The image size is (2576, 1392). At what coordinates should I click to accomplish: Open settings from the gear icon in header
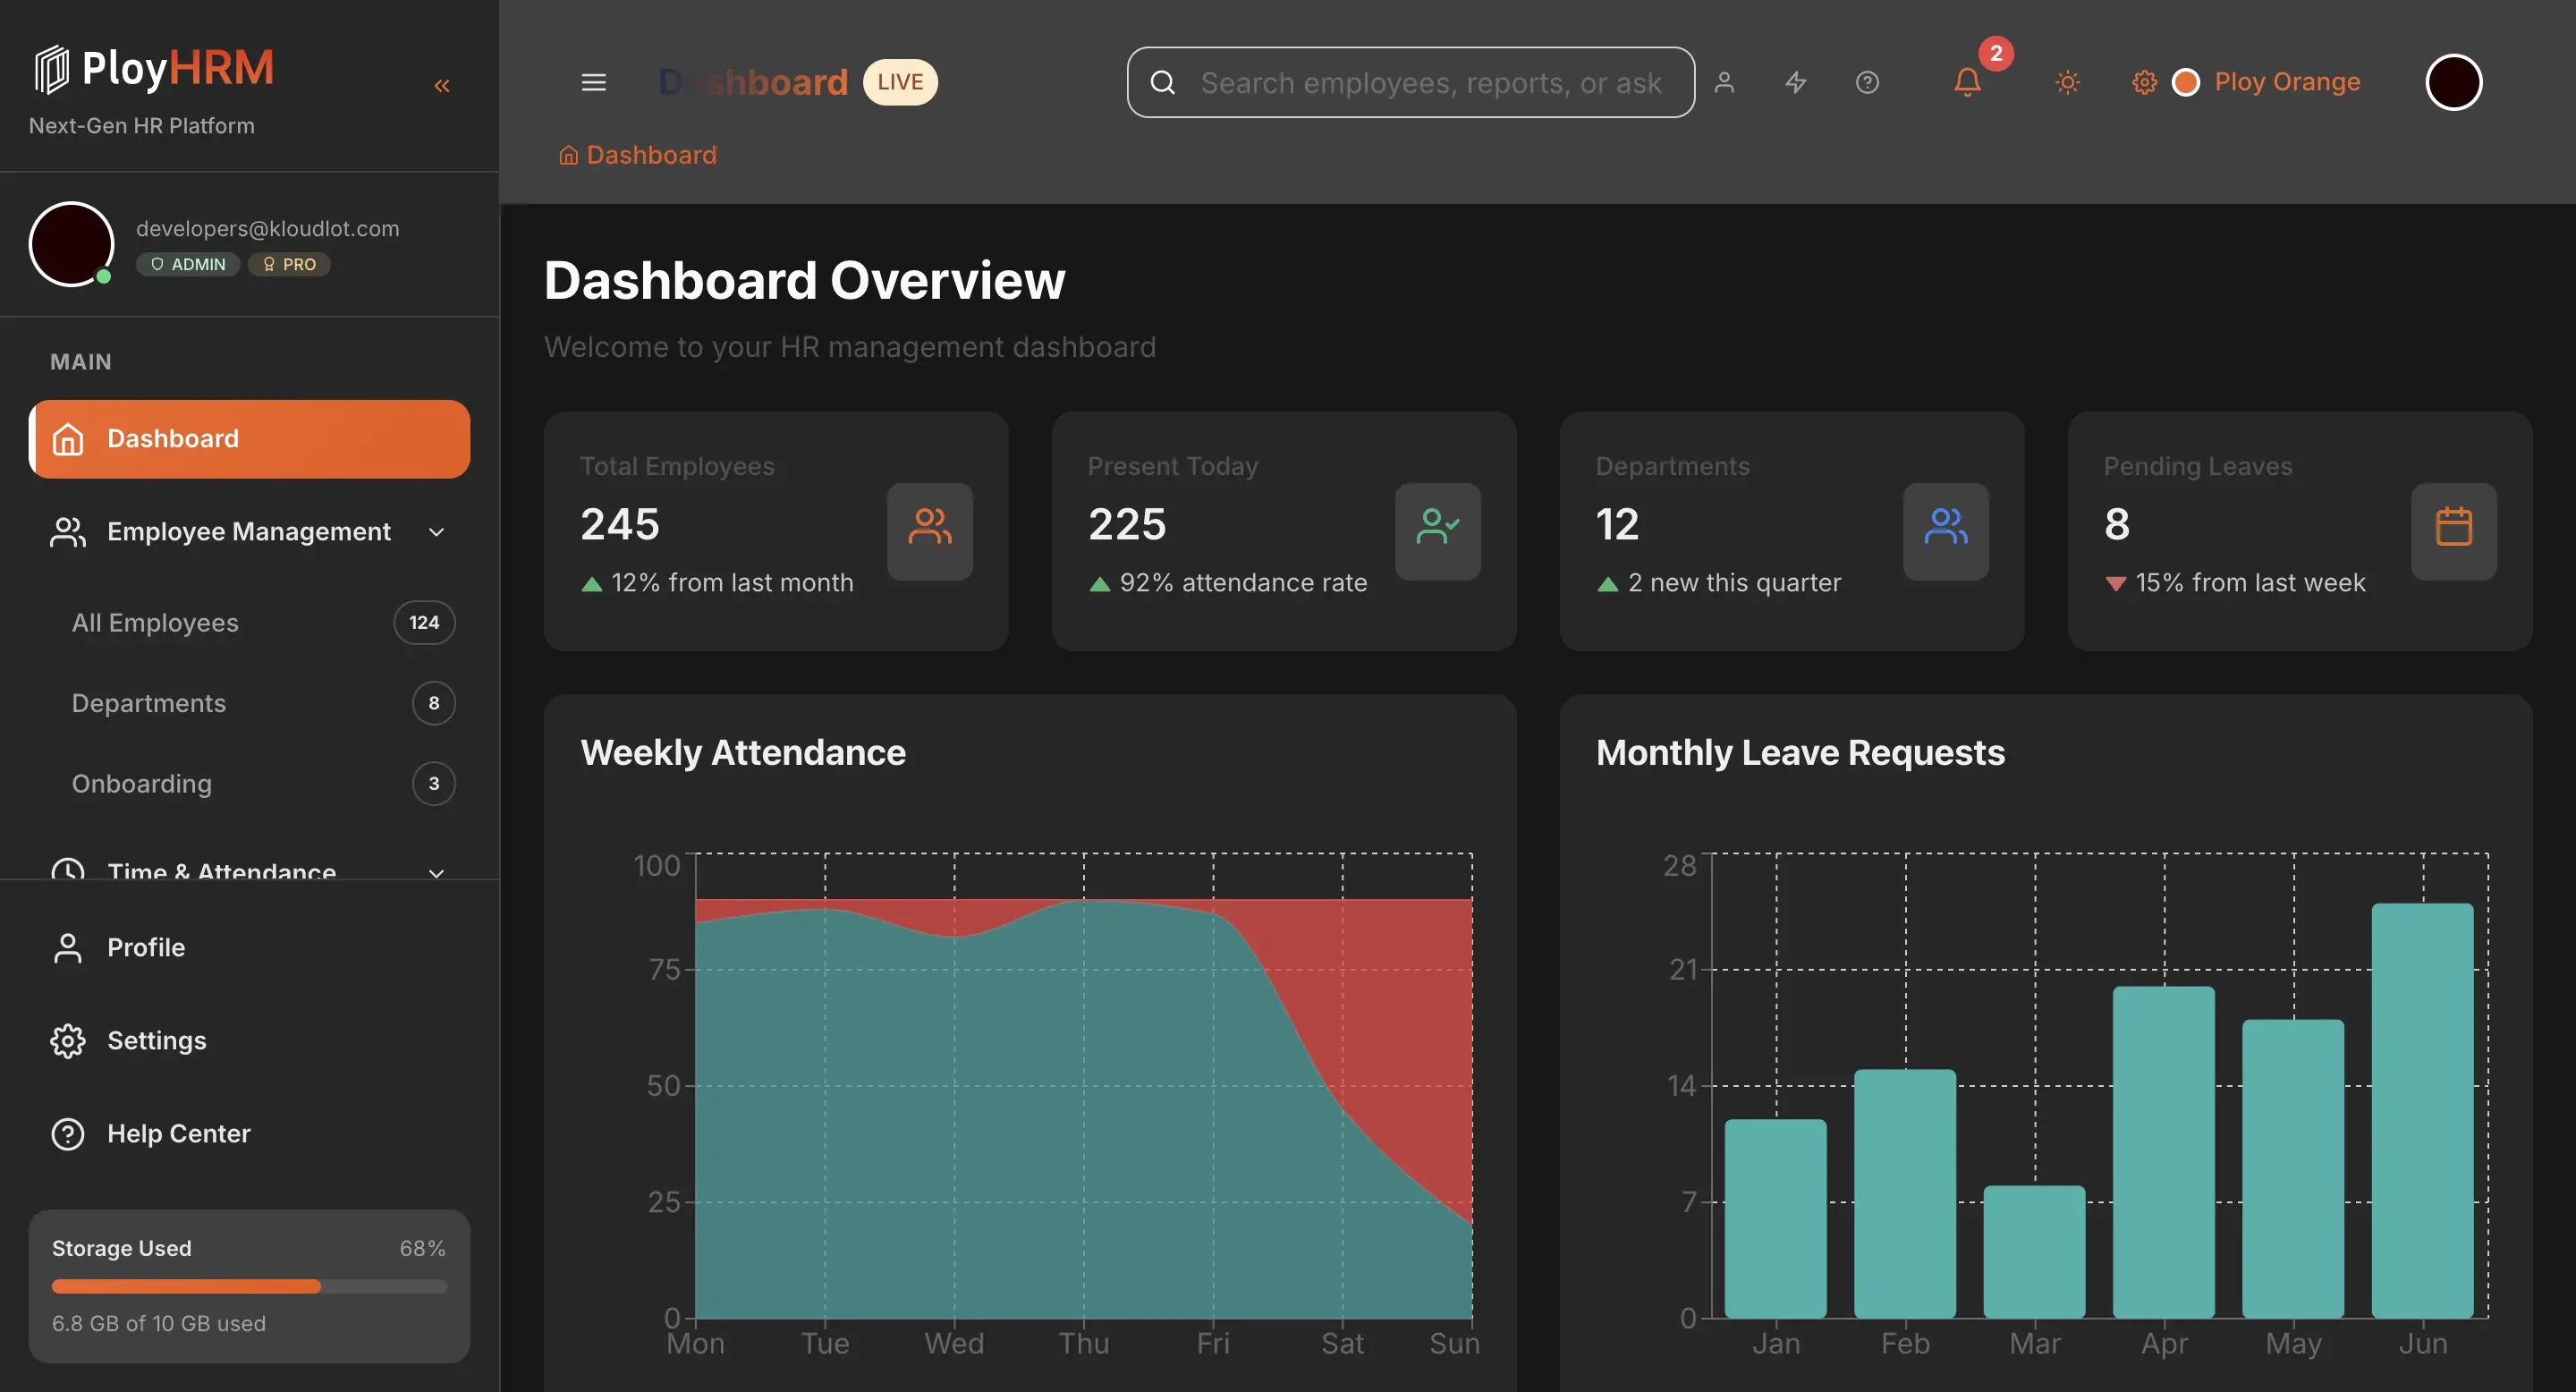pos(2144,82)
